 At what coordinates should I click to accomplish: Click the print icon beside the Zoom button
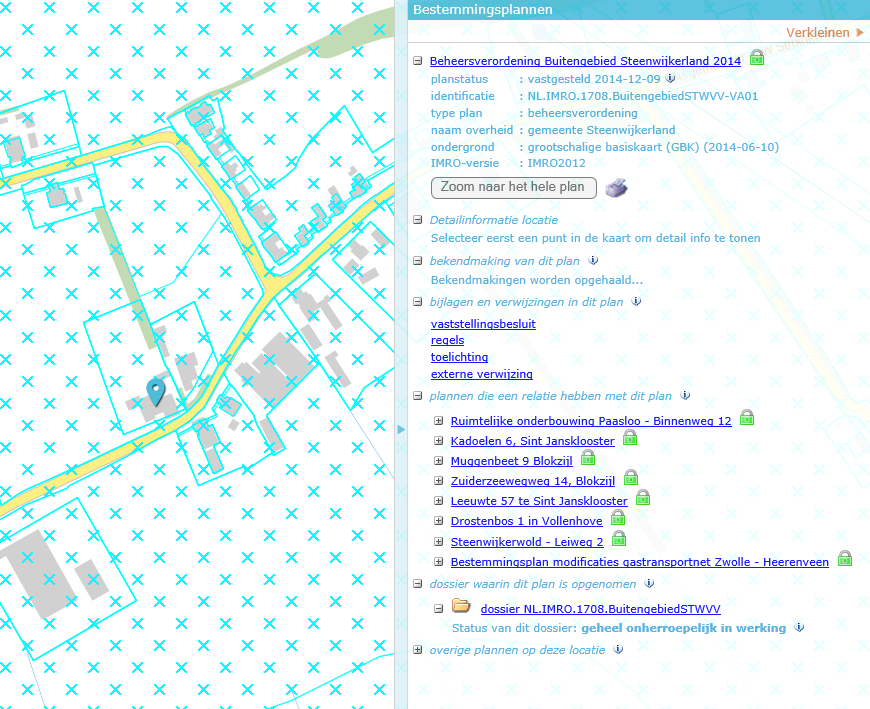point(616,188)
